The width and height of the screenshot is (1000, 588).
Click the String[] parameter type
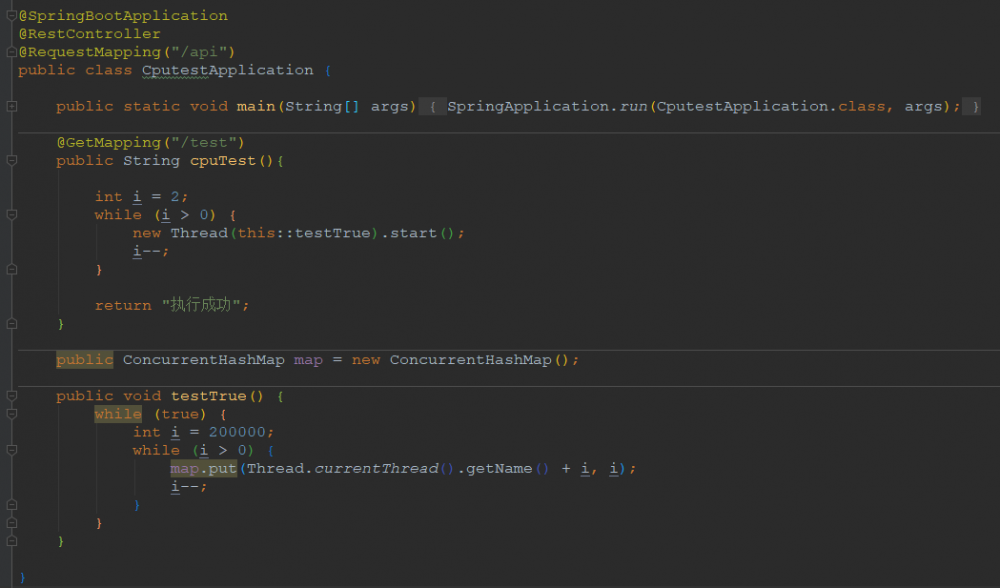pos(322,107)
